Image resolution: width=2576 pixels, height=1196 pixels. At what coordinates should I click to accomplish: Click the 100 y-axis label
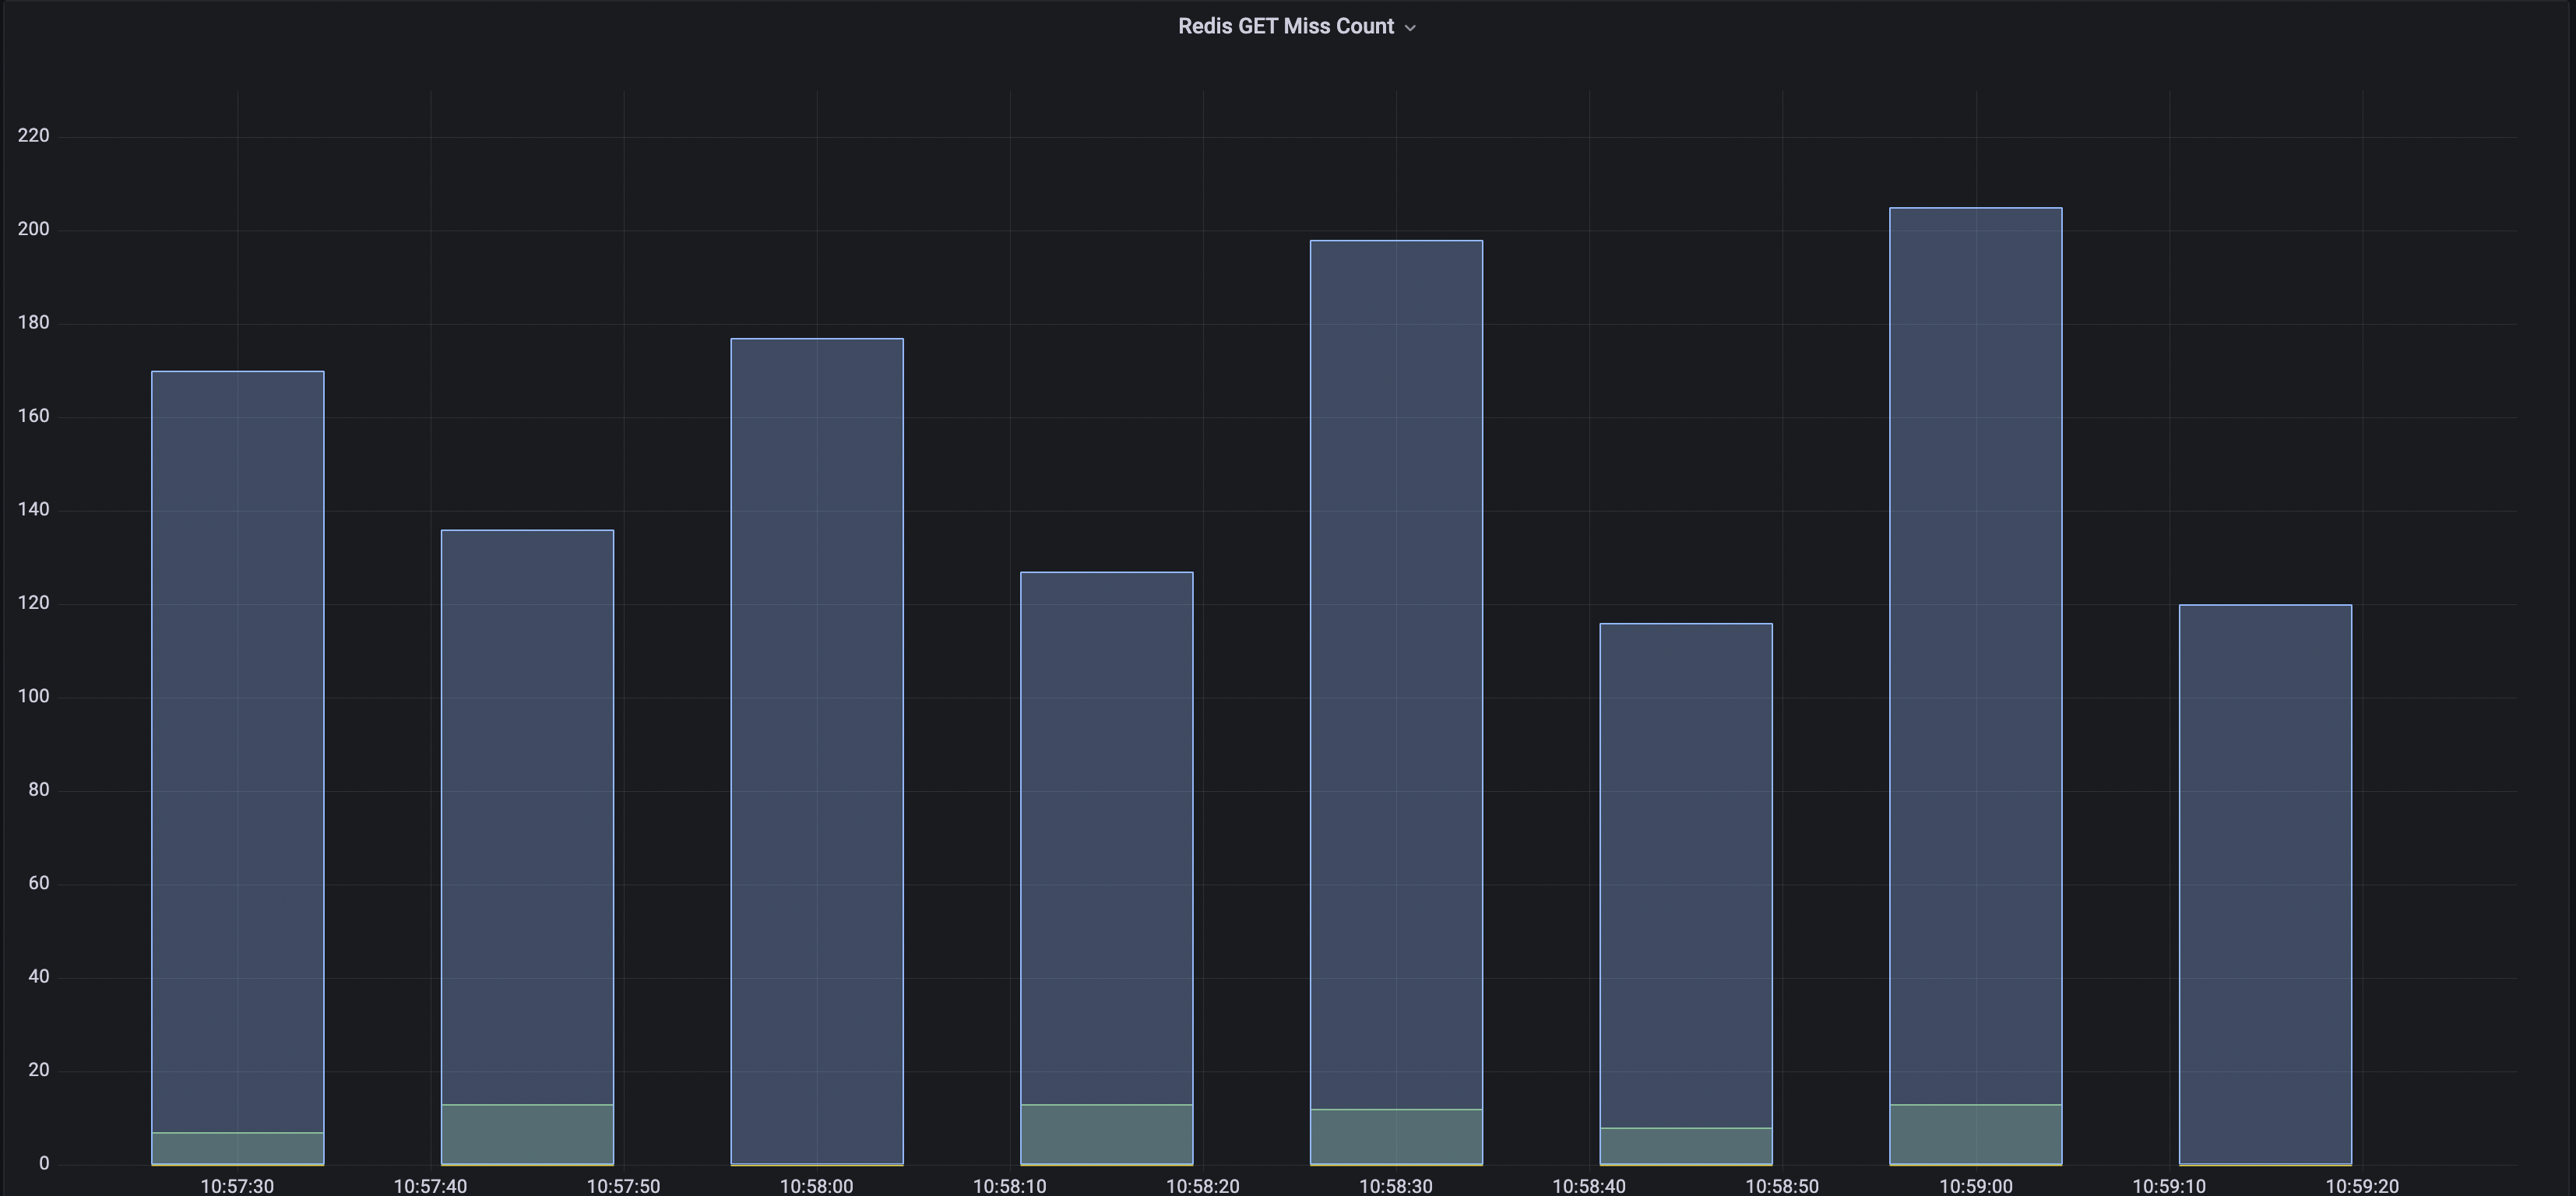pos(33,696)
